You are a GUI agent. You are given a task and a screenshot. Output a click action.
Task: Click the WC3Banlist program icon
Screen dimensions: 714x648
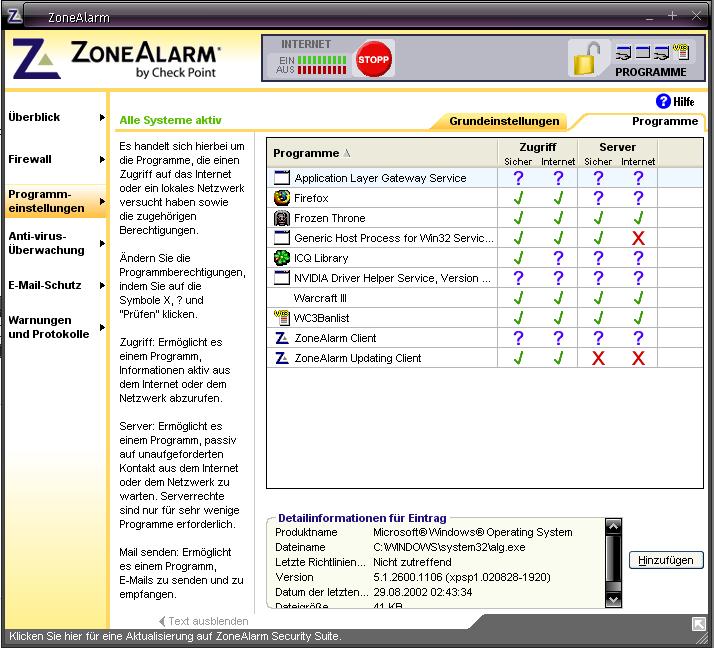(x=282, y=318)
